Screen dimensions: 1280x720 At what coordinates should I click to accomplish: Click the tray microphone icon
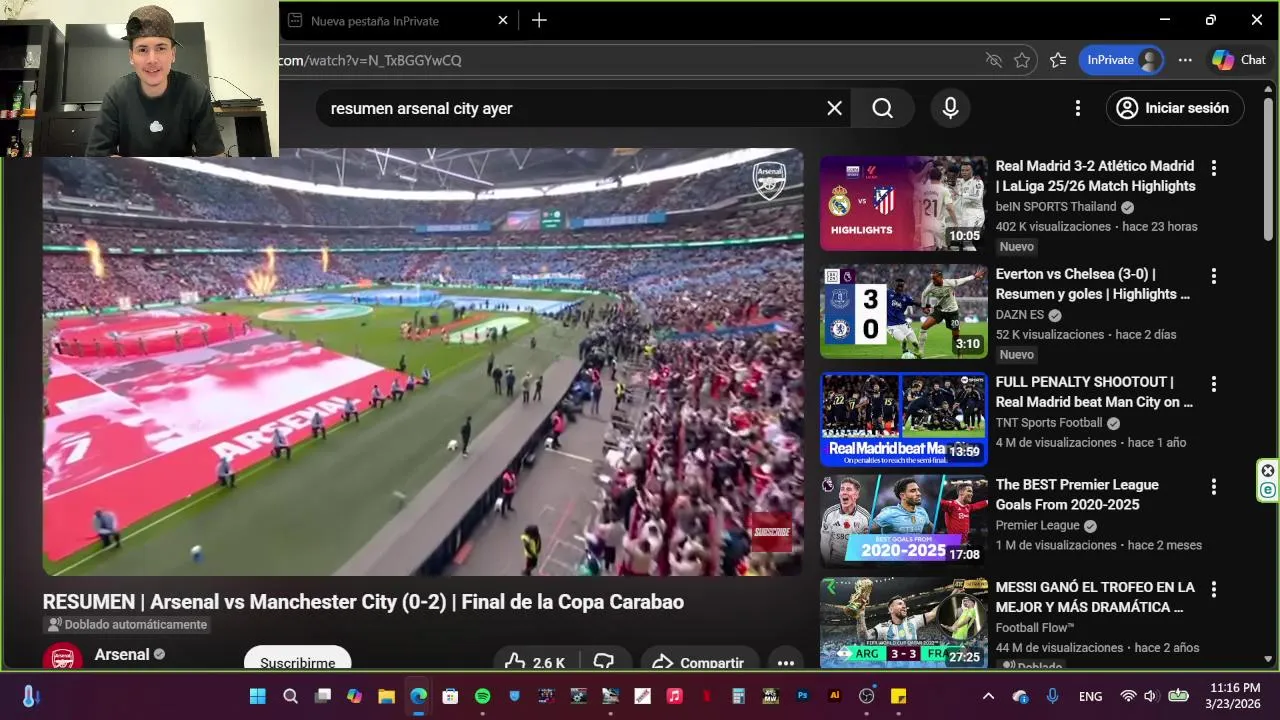tap(1052, 696)
